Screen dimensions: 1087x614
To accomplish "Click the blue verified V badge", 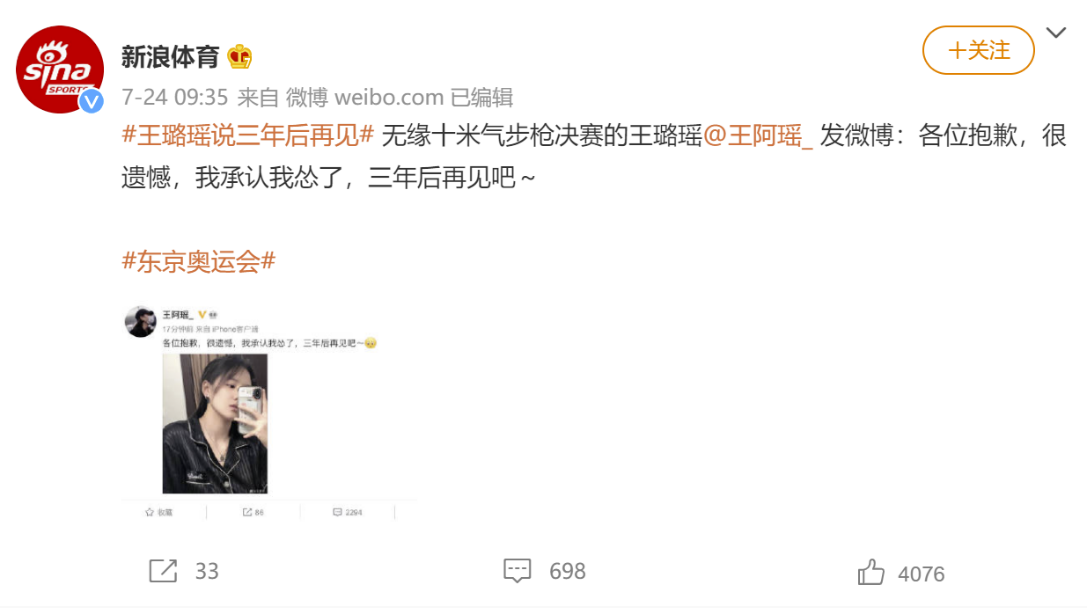I will coord(91,101).
